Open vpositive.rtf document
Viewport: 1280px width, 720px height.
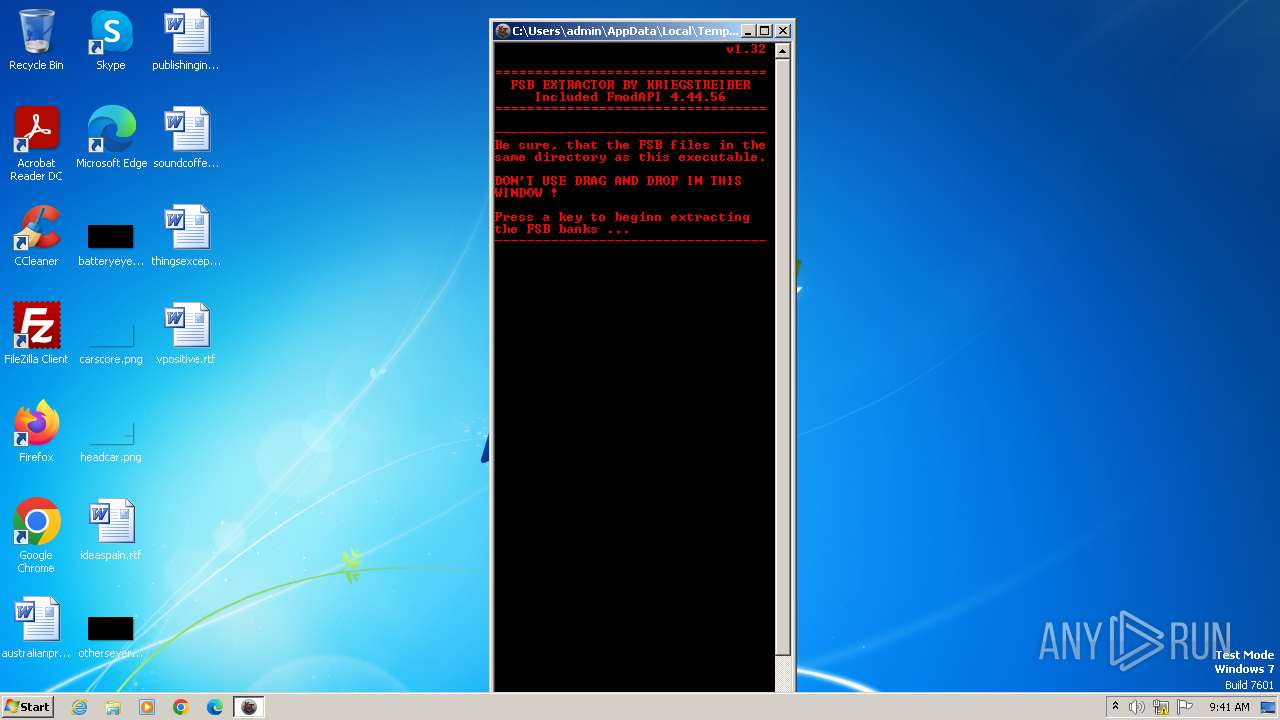tap(186, 334)
